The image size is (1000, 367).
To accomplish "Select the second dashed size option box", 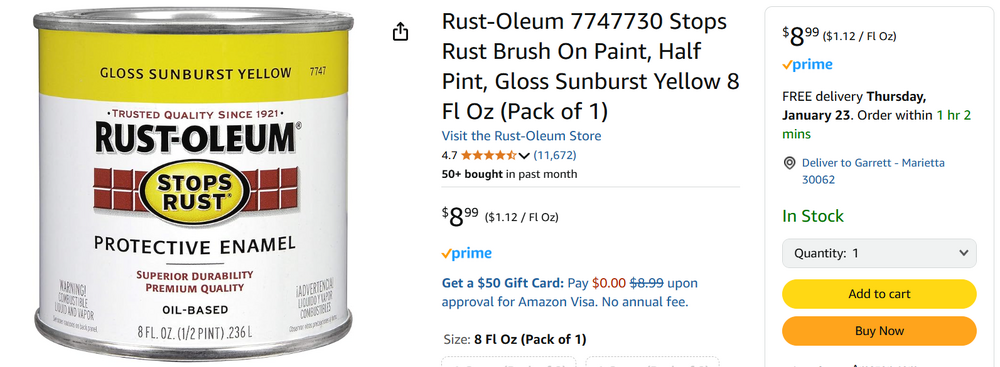I will pyautogui.click(x=652, y=361).
